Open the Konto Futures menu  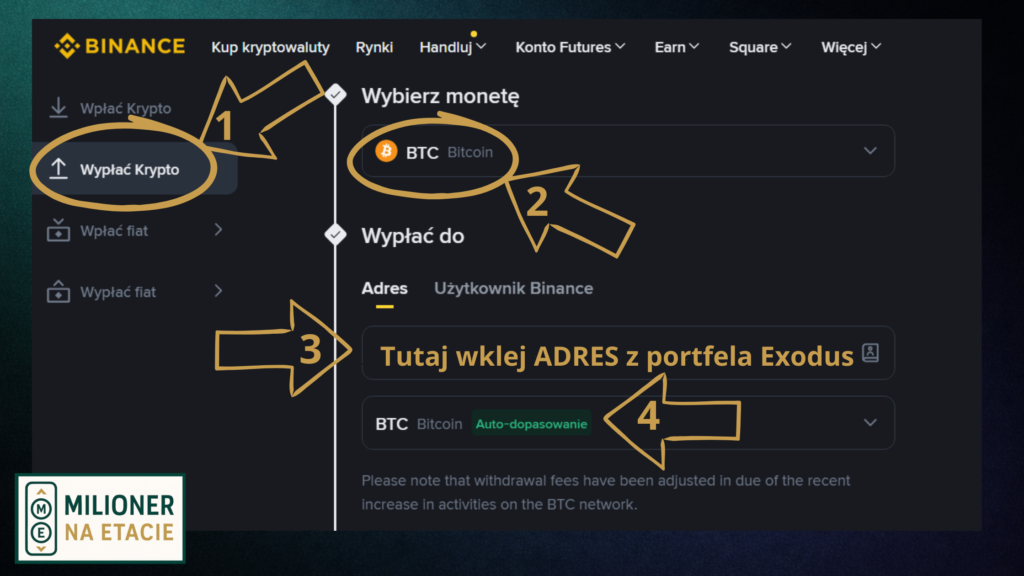[x=570, y=47]
